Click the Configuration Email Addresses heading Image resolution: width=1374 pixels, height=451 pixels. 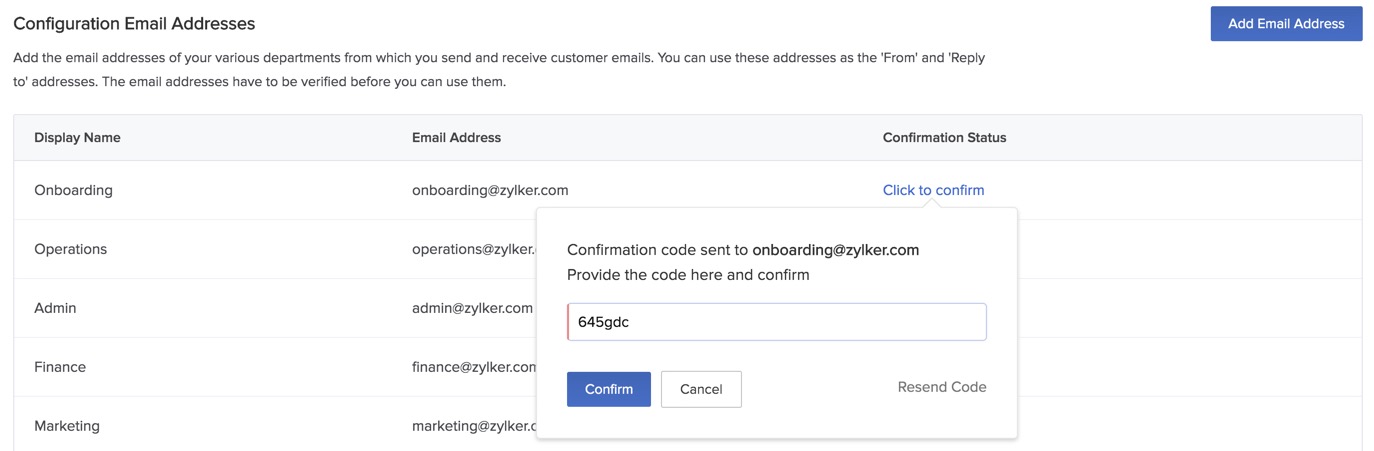(x=134, y=24)
